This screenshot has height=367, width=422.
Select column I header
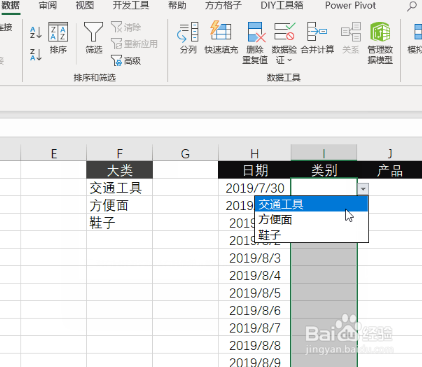click(324, 153)
